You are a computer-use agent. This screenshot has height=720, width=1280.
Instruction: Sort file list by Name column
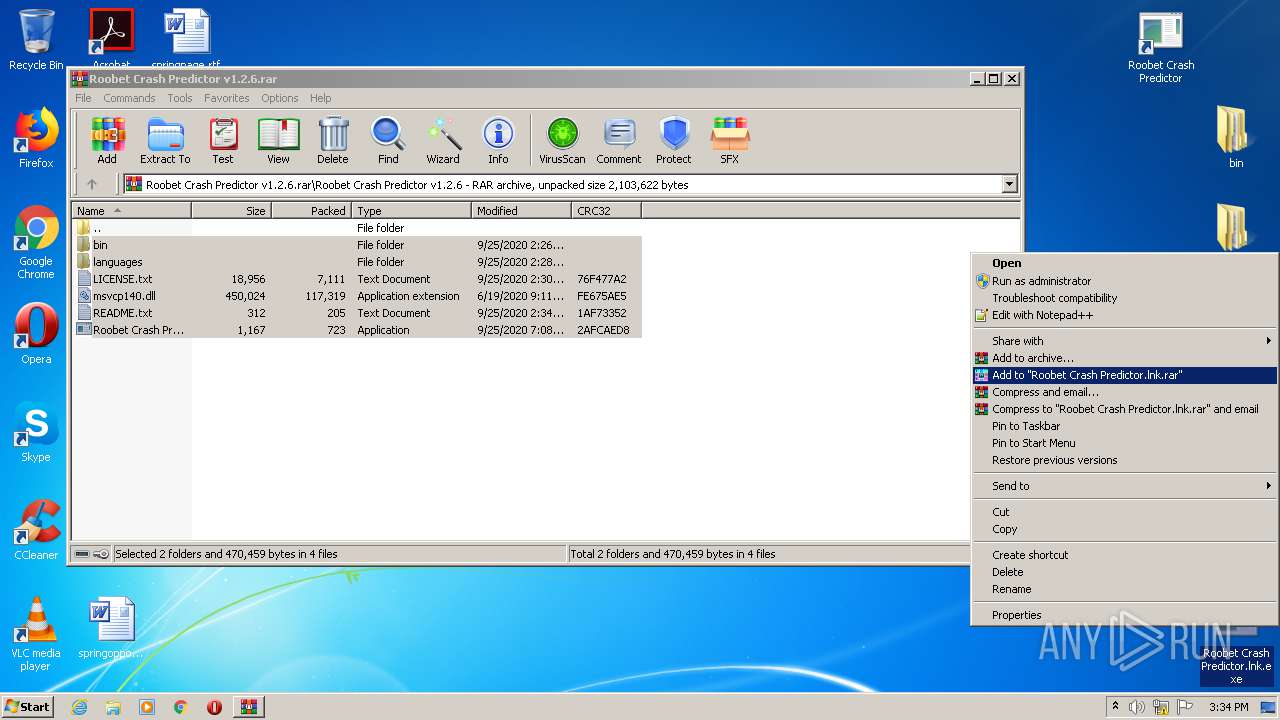pos(131,211)
